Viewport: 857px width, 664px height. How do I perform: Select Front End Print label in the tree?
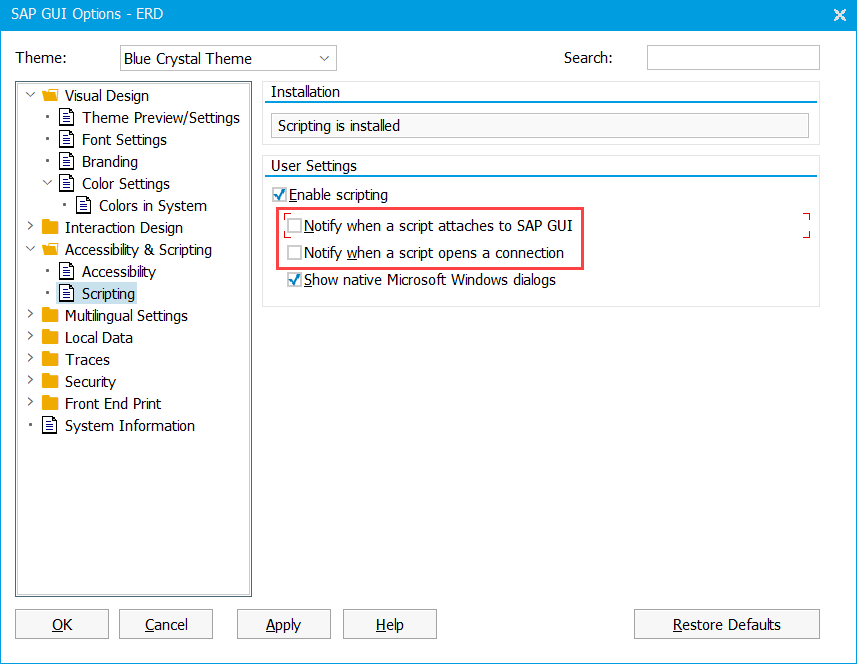pyautogui.click(x=113, y=404)
